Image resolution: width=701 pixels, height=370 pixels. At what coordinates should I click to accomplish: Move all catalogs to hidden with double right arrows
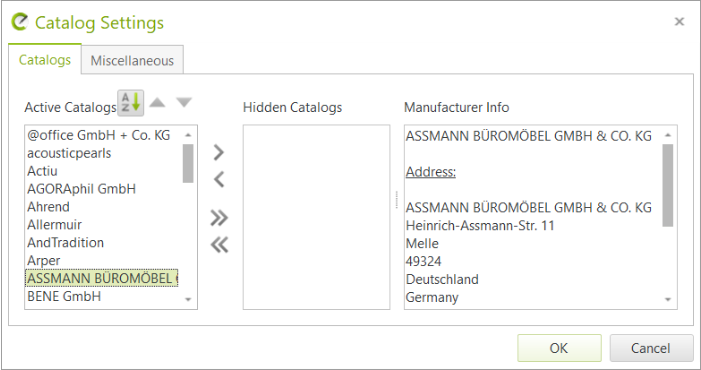tap(219, 218)
